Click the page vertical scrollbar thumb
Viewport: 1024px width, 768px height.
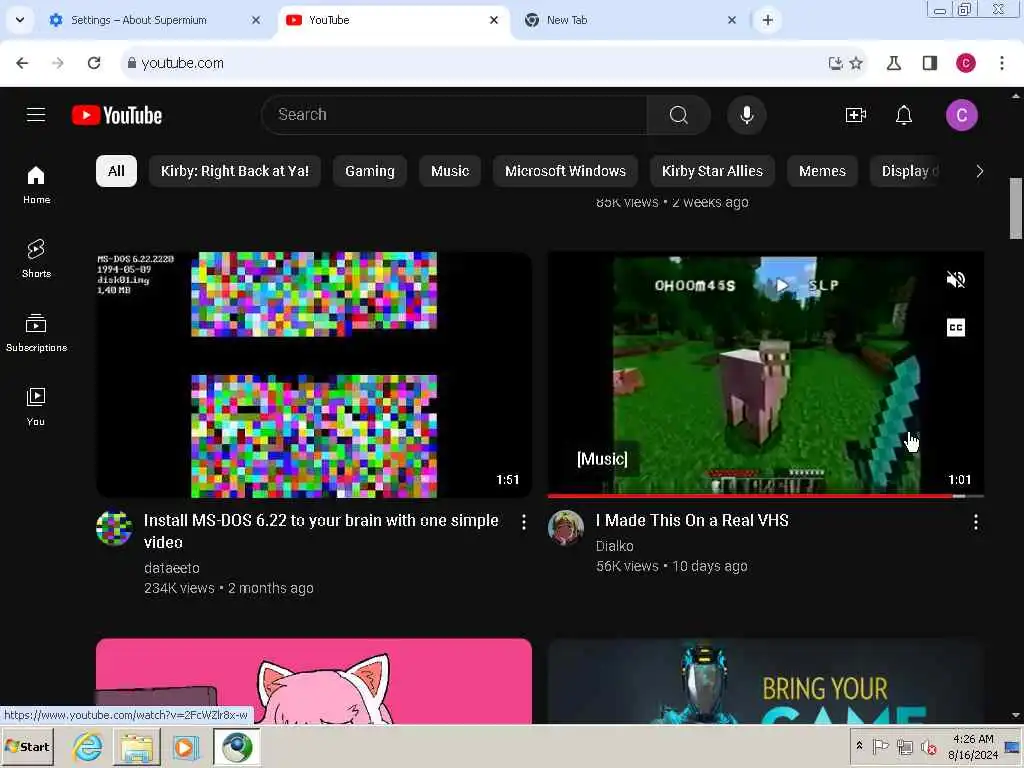(x=1016, y=208)
